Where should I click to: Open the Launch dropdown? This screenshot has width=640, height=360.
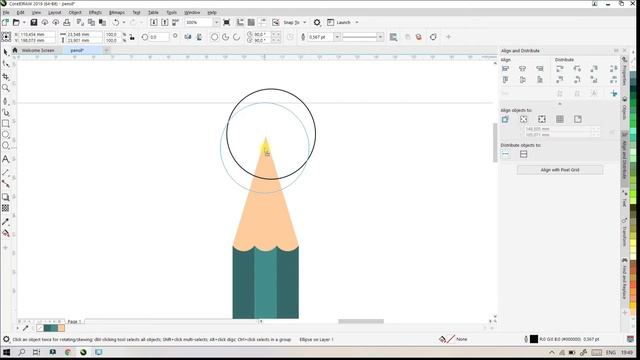tap(357, 22)
